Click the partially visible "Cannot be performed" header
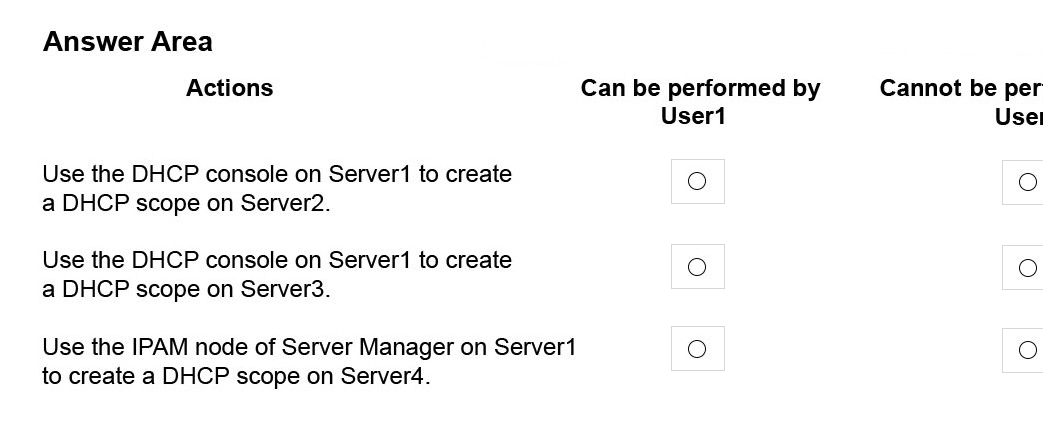The height and width of the screenshot is (447, 1043). pyautogui.click(x=961, y=102)
